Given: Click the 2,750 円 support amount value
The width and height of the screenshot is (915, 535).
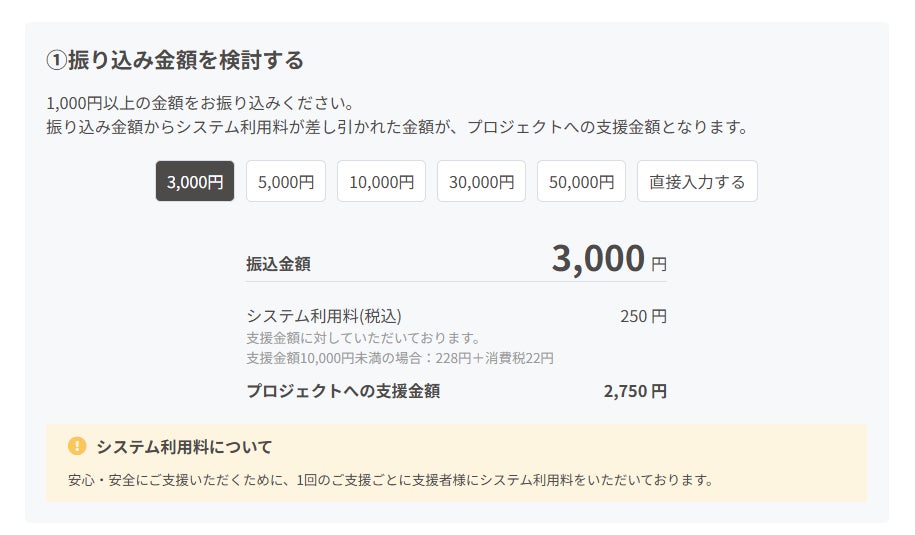Looking at the screenshot, I should tap(635, 391).
